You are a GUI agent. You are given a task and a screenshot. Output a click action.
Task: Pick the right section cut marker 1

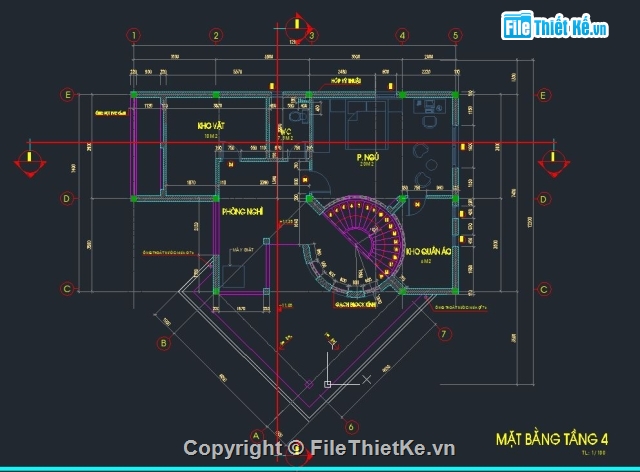click(553, 163)
